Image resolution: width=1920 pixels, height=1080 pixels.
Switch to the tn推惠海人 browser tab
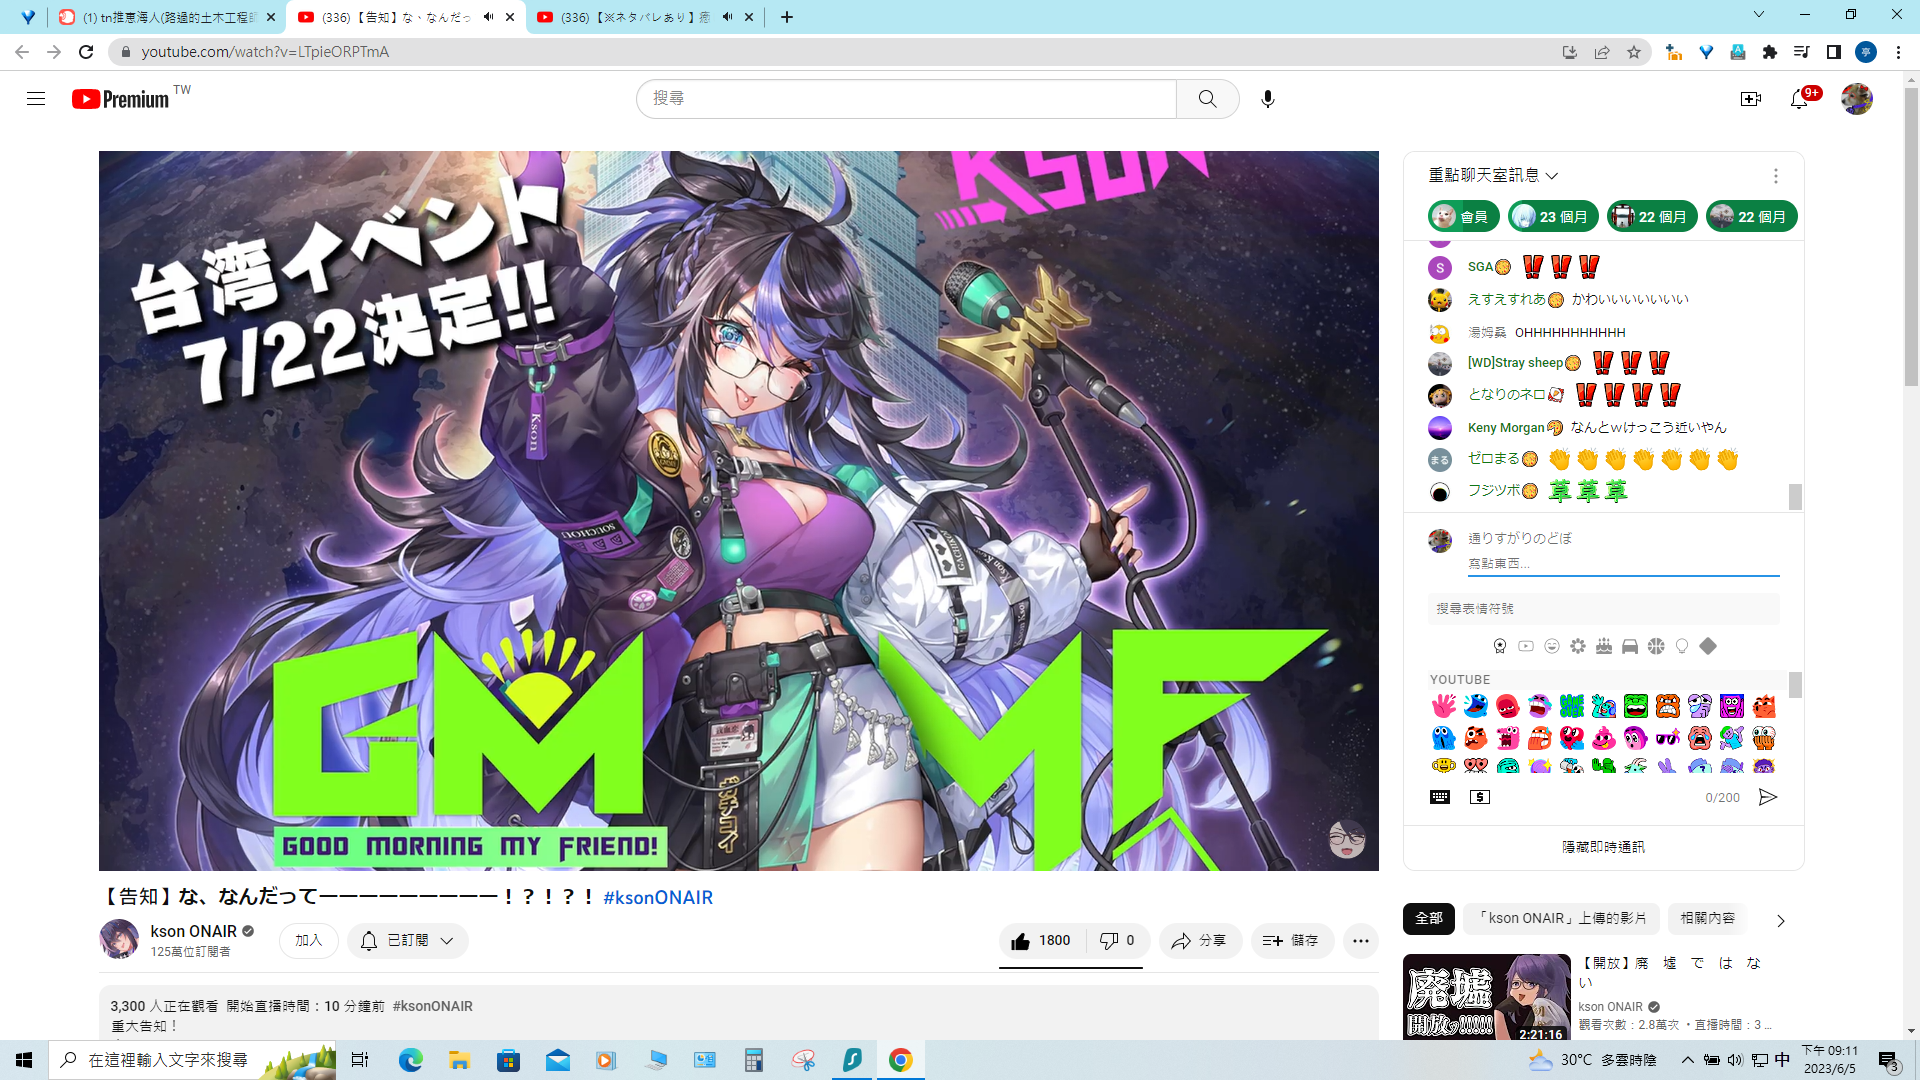[167, 17]
